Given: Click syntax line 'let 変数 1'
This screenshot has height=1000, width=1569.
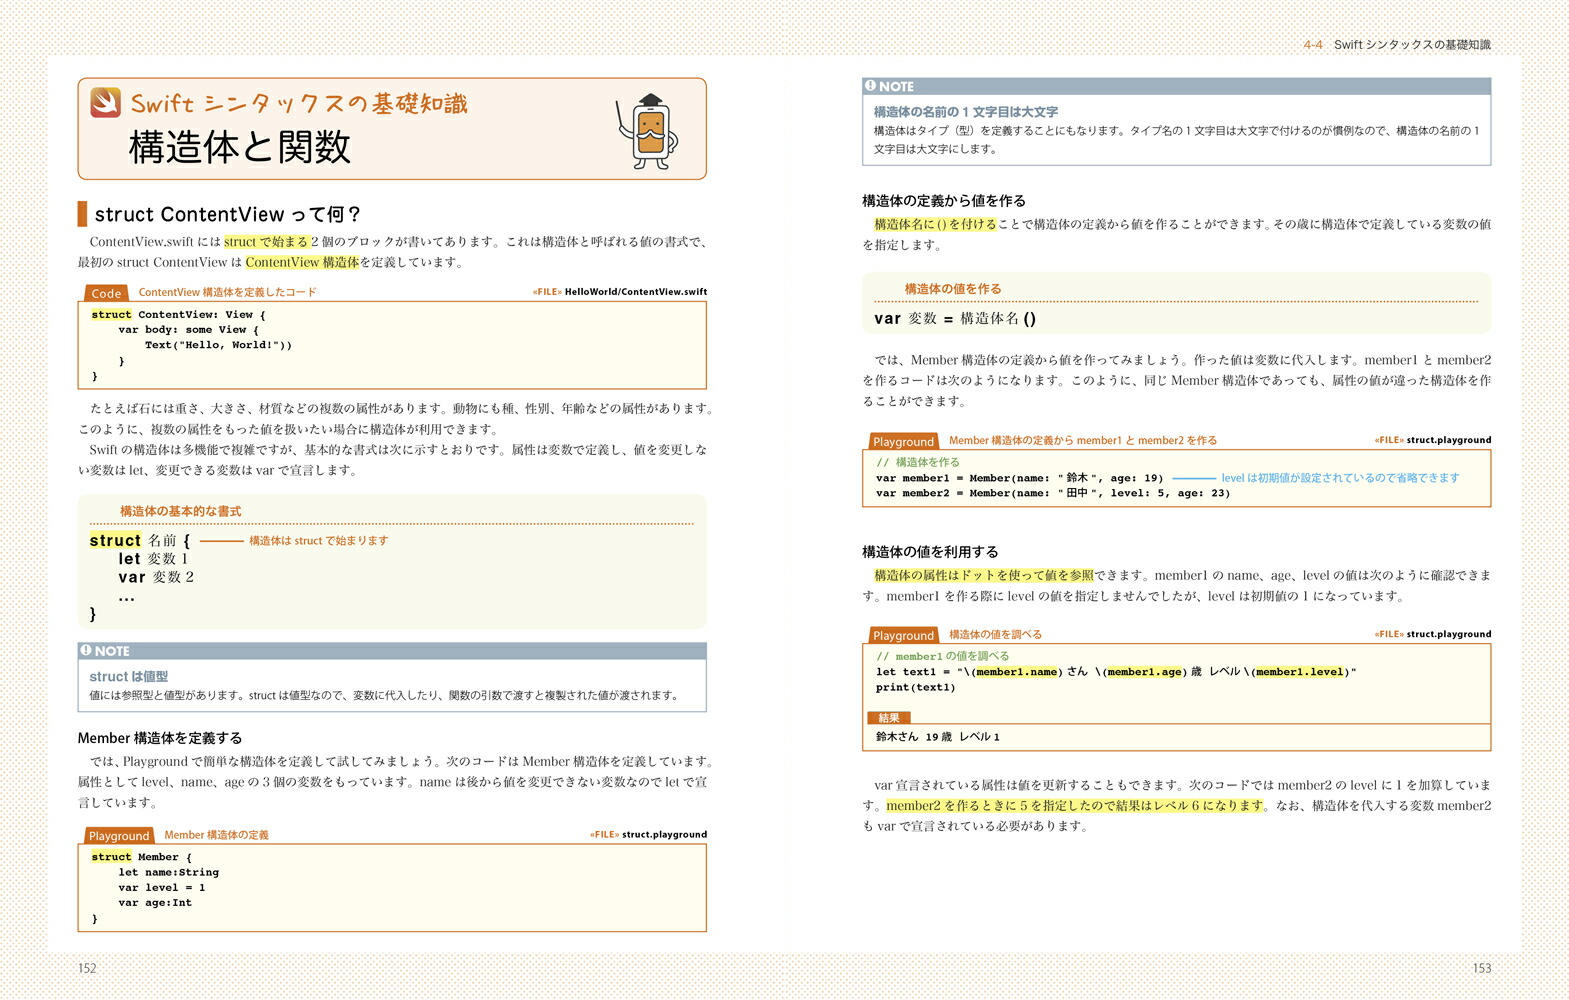Looking at the screenshot, I should click(153, 559).
